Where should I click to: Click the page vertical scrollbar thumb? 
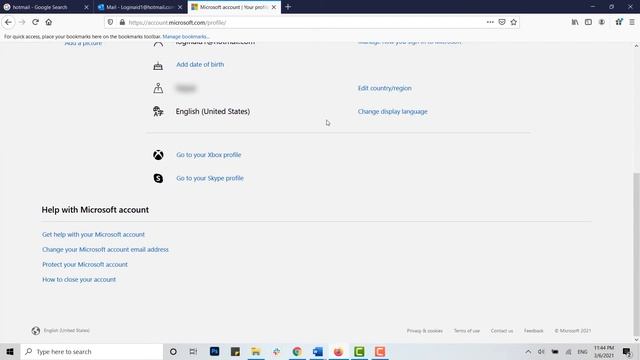pyautogui.click(x=636, y=254)
